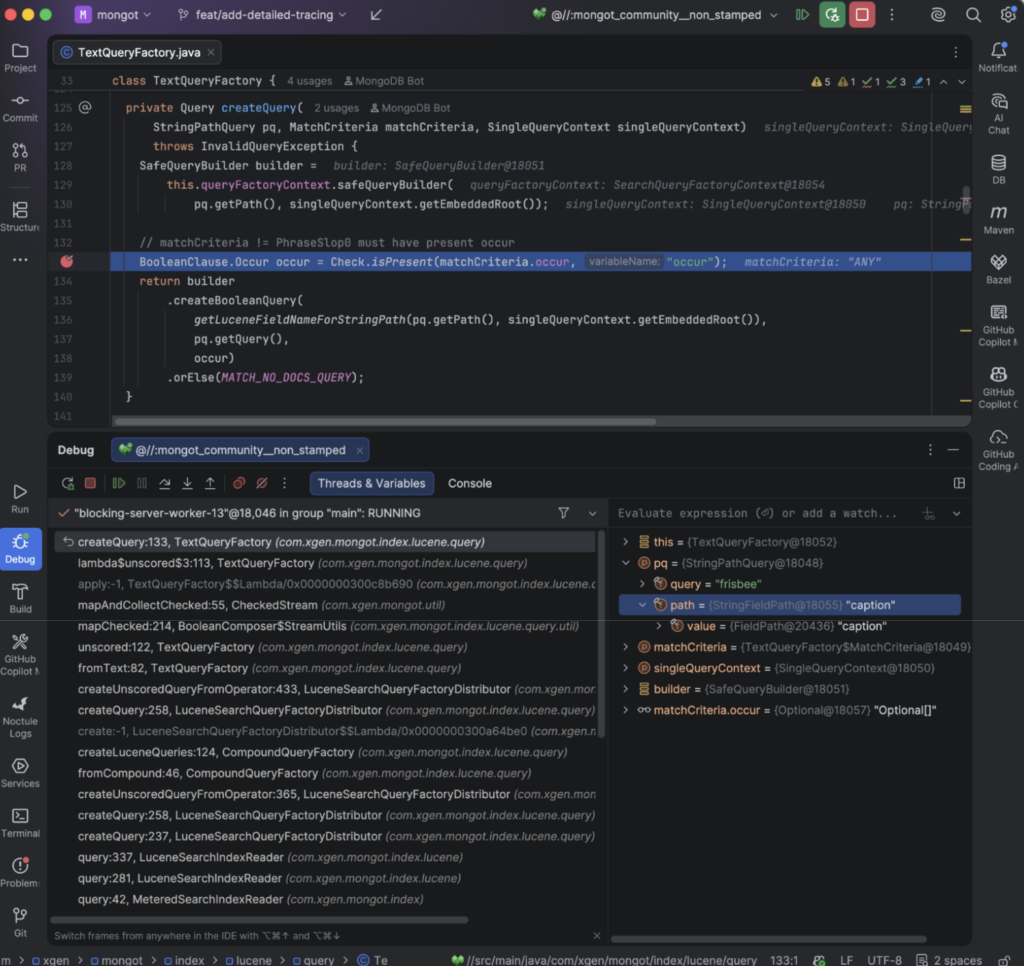This screenshot has height=966, width=1024.
Task: Open the AI Chat panel
Action: click(x=999, y=114)
